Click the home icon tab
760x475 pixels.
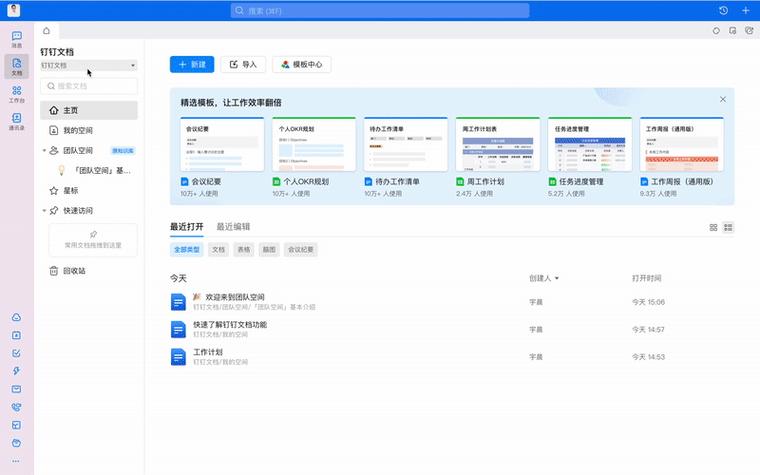tap(47, 31)
